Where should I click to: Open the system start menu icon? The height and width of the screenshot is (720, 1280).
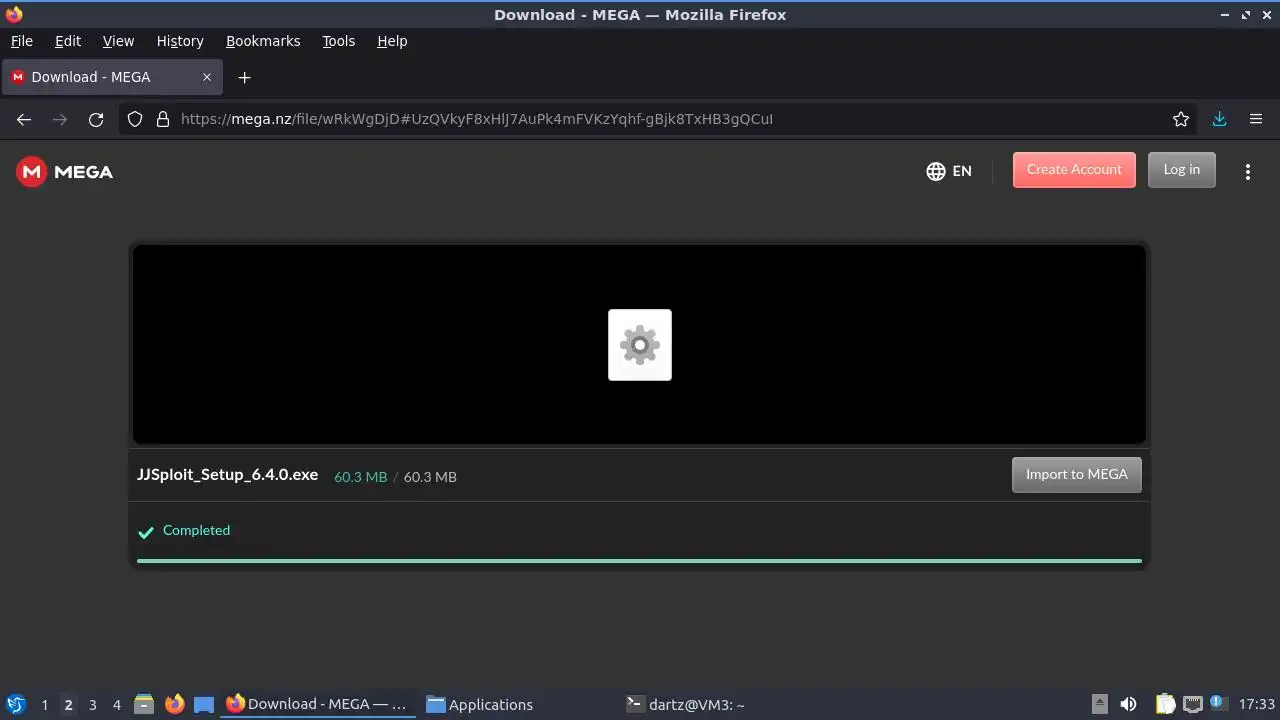click(x=15, y=704)
